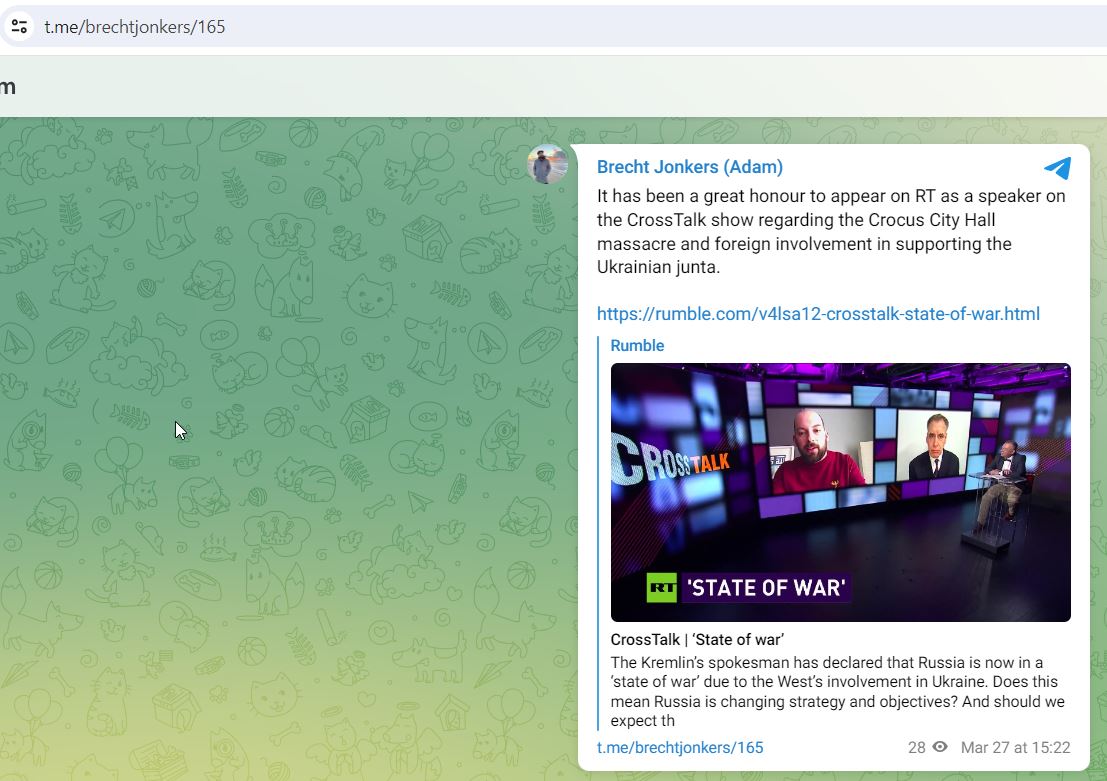Open the CrossTalk State of War video thumbnail

click(x=840, y=492)
